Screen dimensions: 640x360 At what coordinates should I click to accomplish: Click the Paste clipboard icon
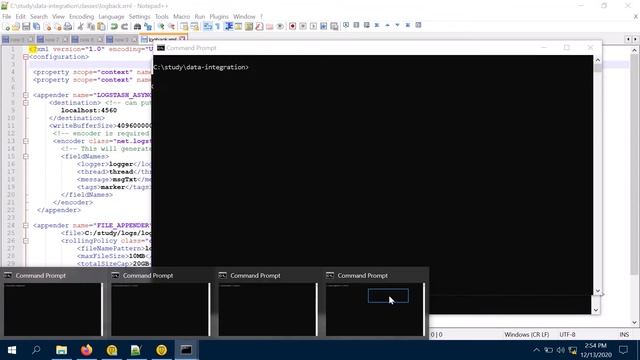101,27
